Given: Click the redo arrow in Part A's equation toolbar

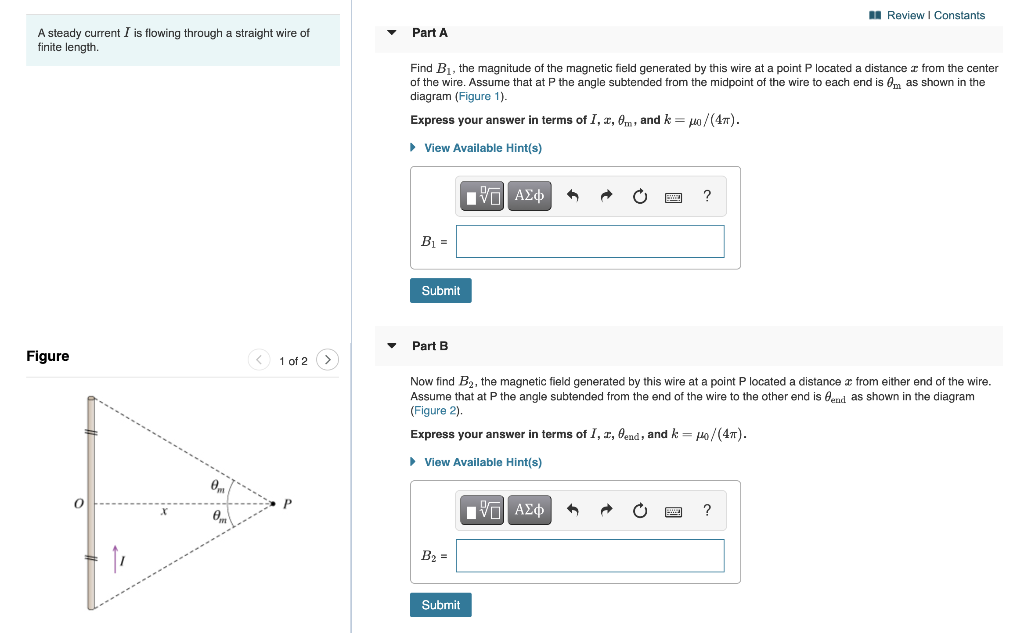Looking at the screenshot, I should 606,196.
